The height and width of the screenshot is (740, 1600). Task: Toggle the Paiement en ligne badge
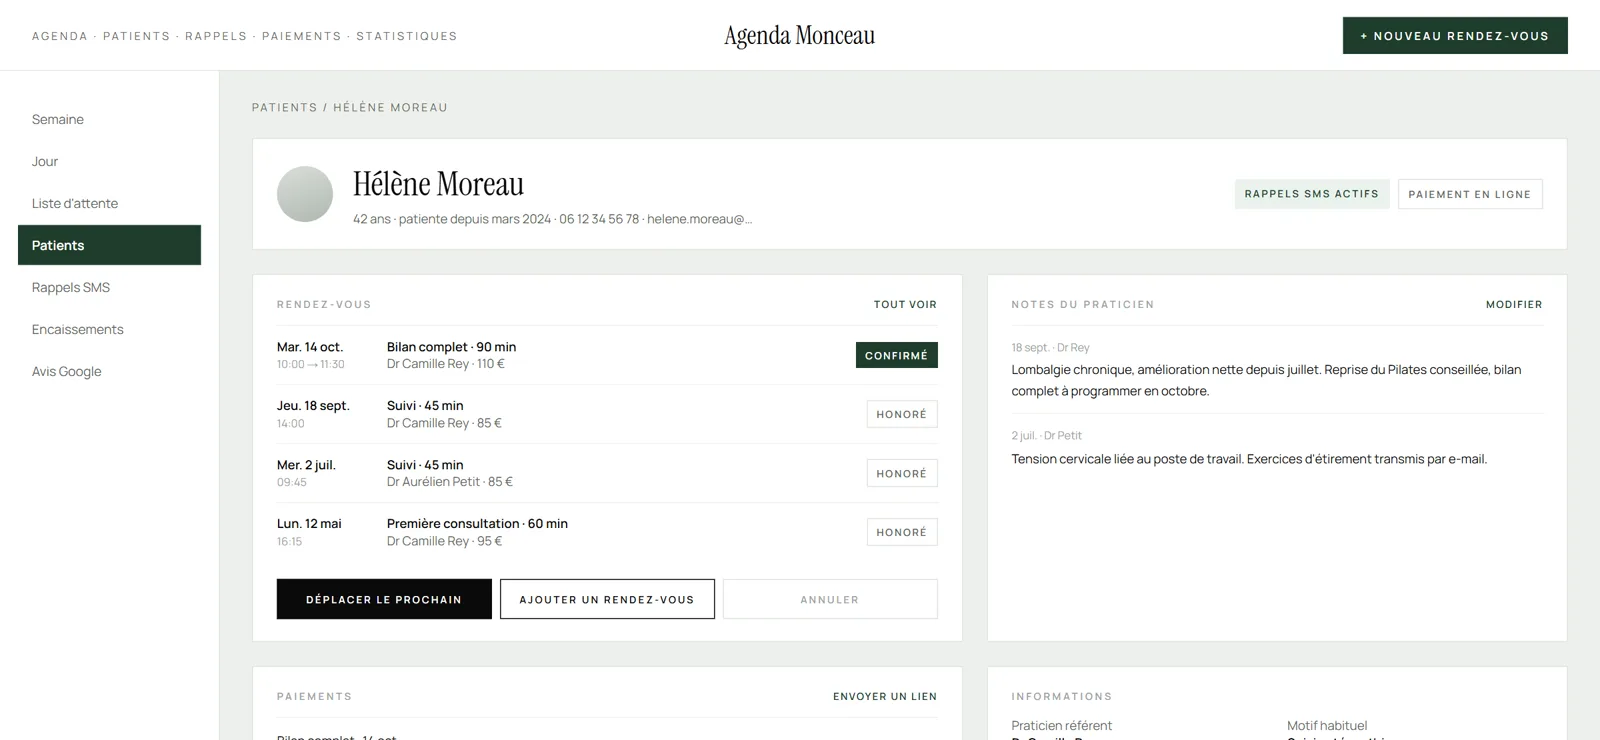pos(1470,194)
